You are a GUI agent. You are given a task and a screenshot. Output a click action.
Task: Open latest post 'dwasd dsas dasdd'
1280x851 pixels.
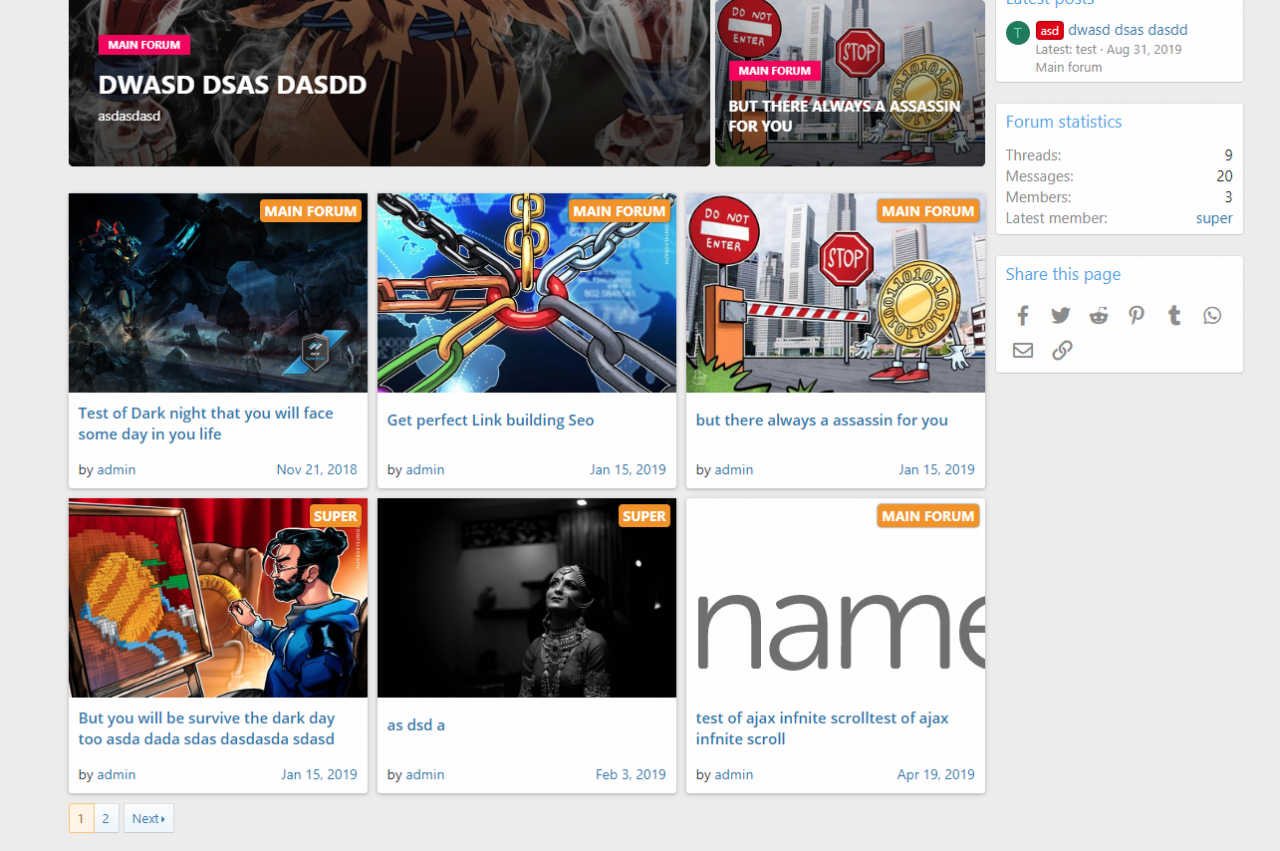(x=1128, y=30)
